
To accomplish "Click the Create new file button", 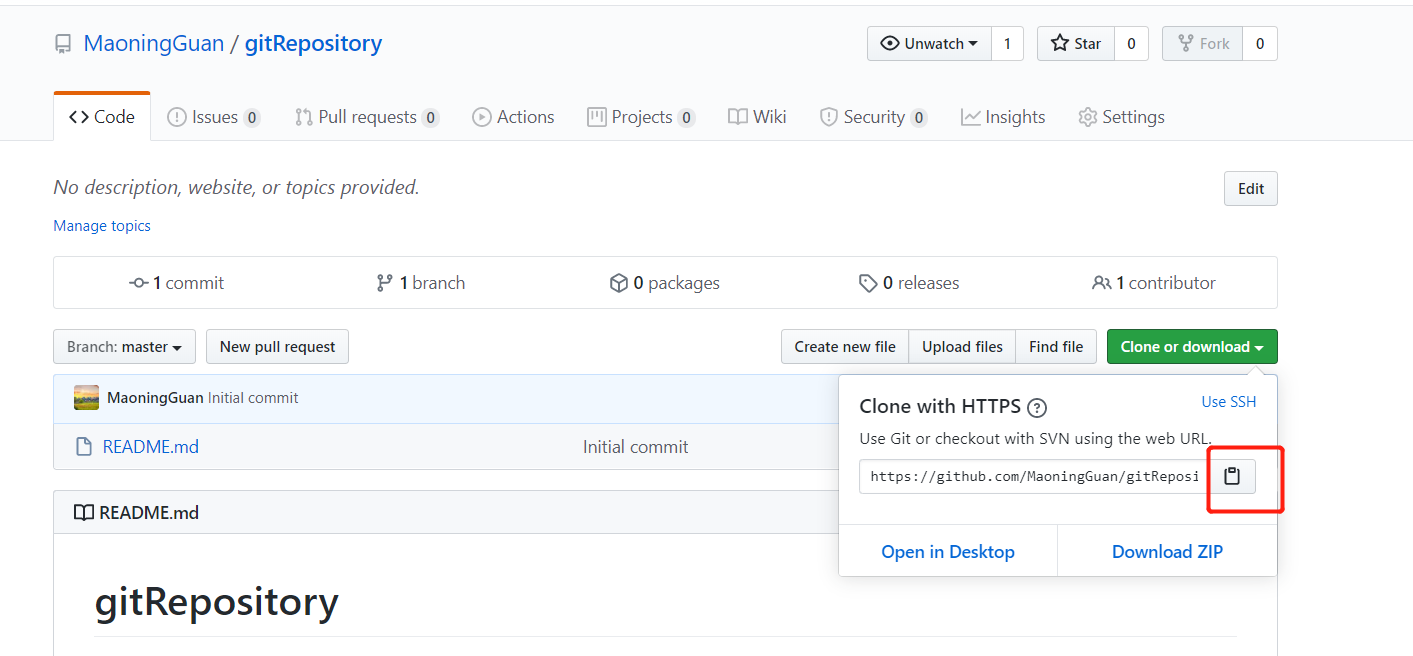I will click(x=845, y=347).
